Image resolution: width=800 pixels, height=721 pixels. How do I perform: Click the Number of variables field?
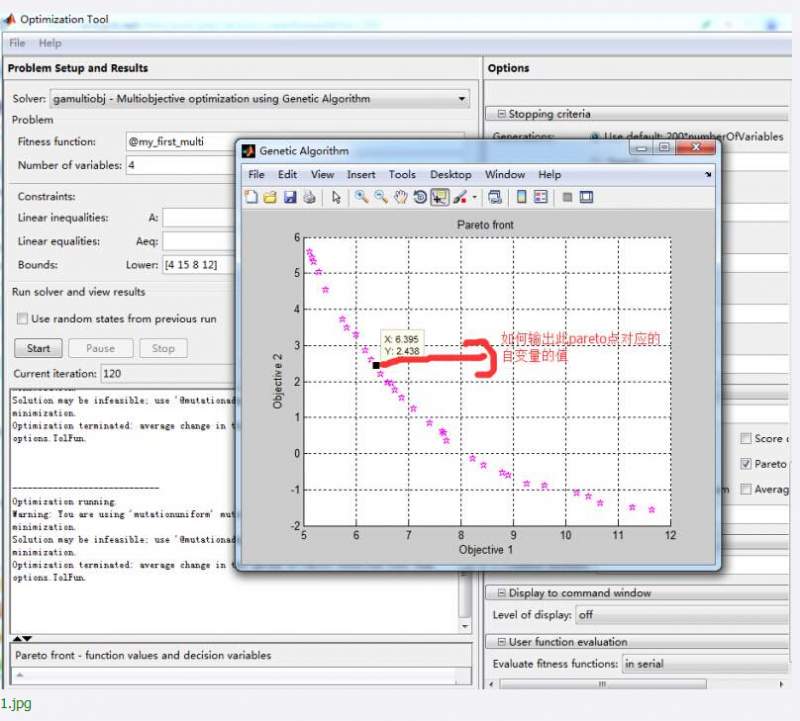pos(181,165)
